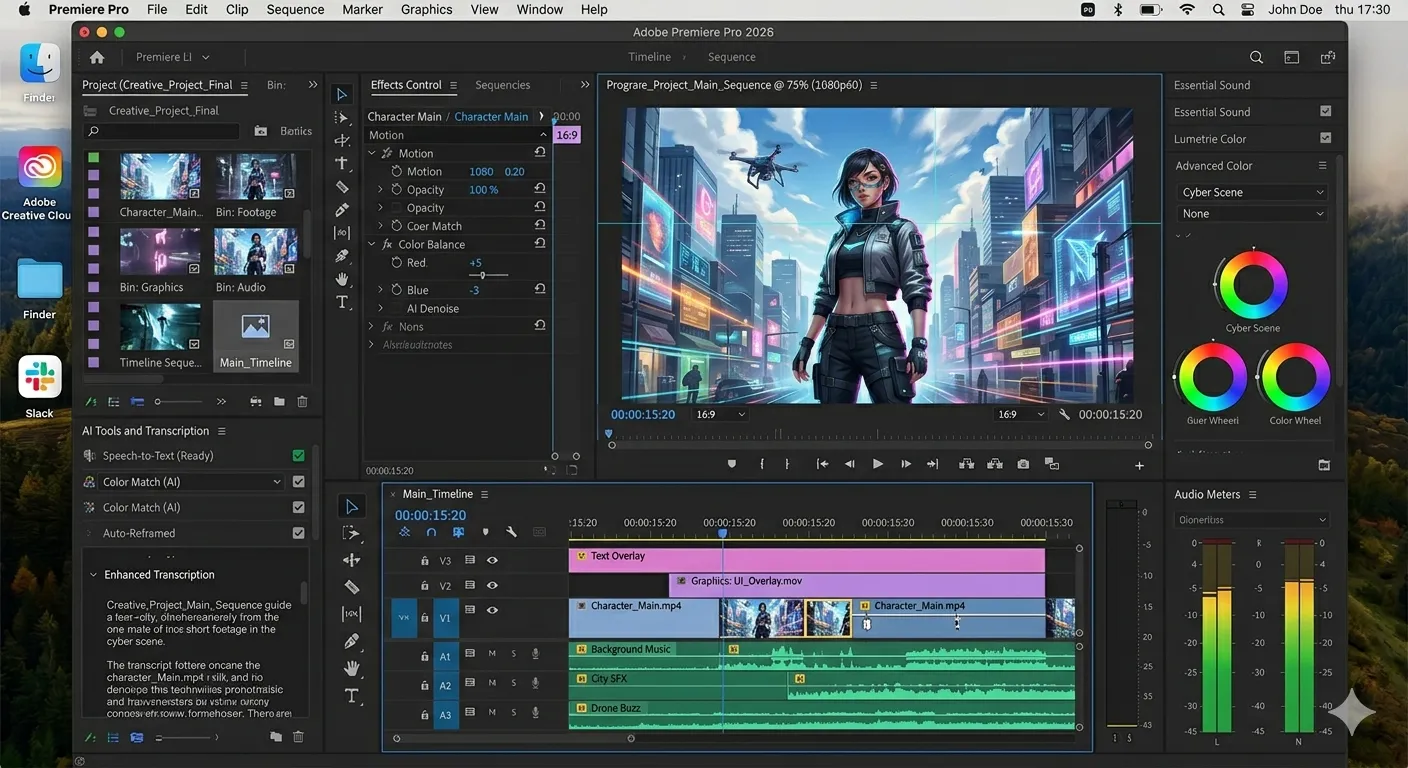The width and height of the screenshot is (1408, 768).
Task: Activate the Hand tool in the Main_Timeline toolbar
Action: point(351,668)
